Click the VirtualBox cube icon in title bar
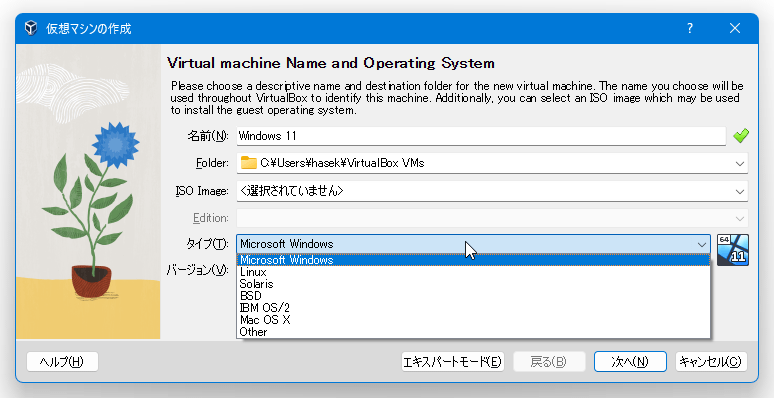 point(31,28)
